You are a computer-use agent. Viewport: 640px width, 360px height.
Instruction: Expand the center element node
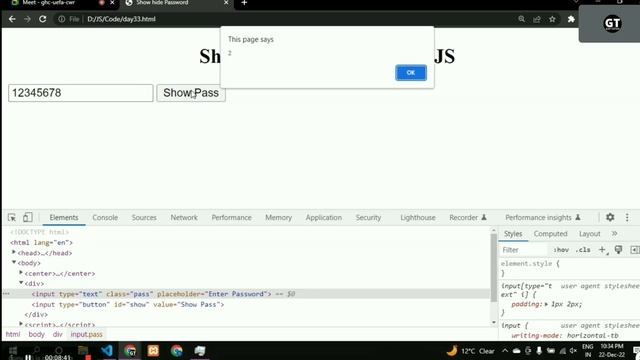[x=21, y=273]
